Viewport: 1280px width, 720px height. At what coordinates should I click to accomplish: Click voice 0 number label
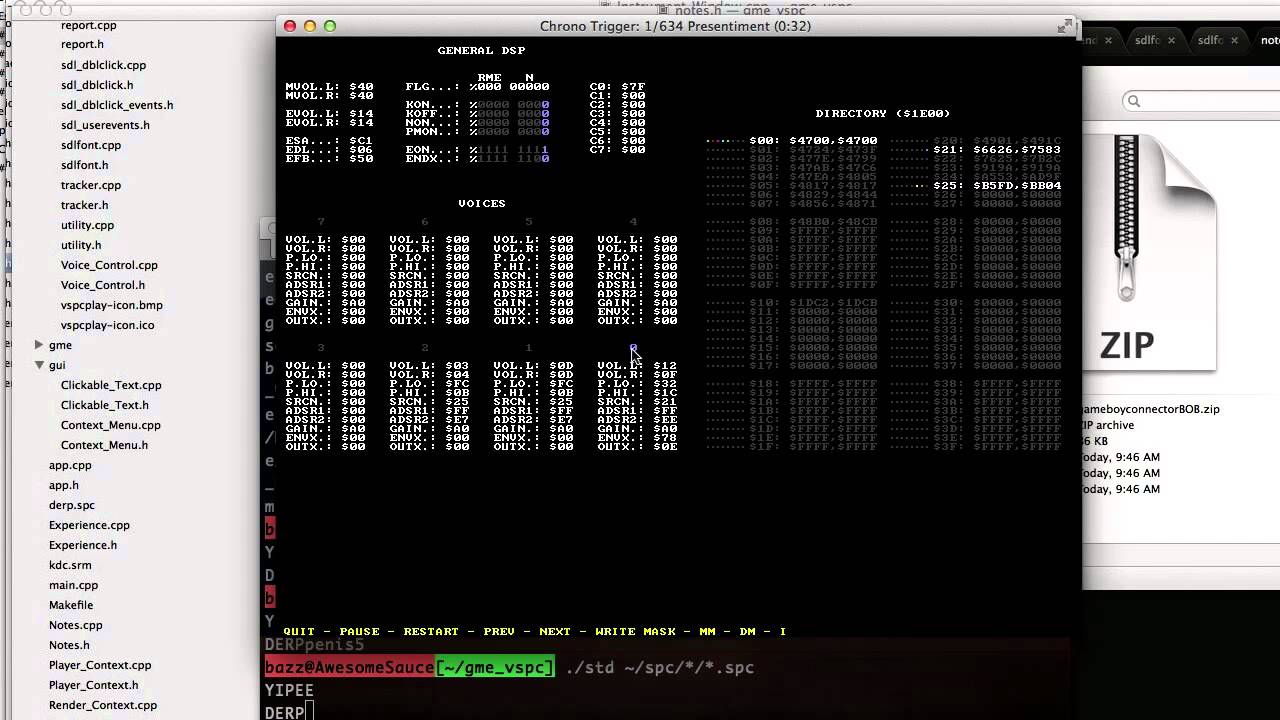click(x=633, y=348)
